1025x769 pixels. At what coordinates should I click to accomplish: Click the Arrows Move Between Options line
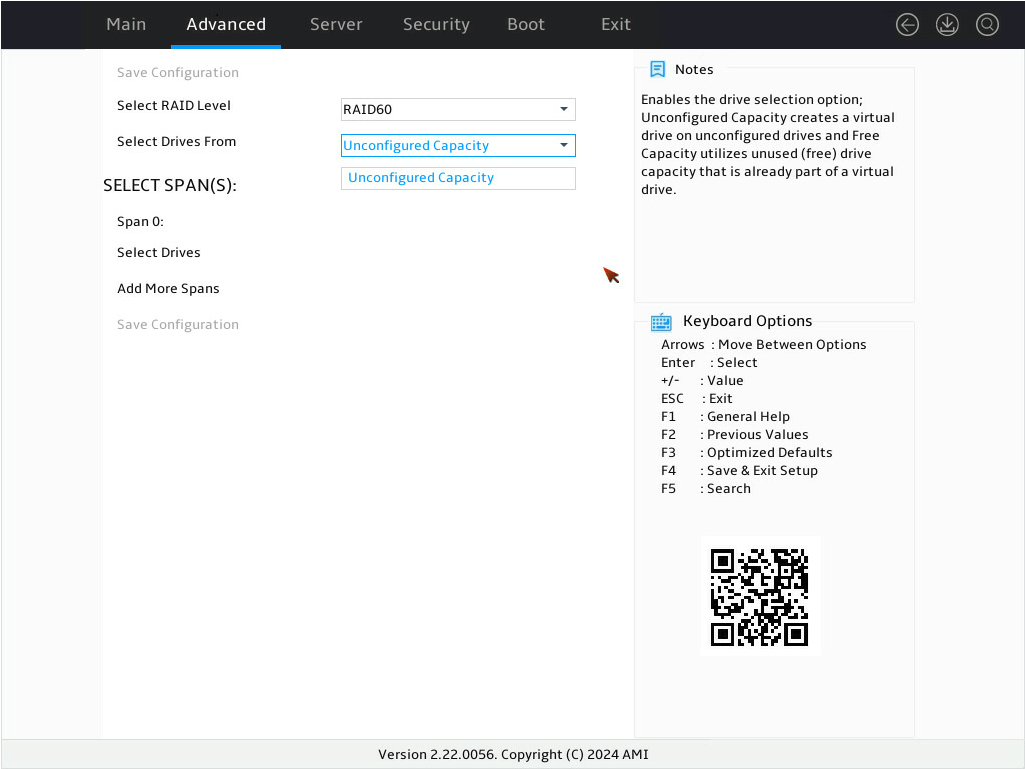pos(764,345)
